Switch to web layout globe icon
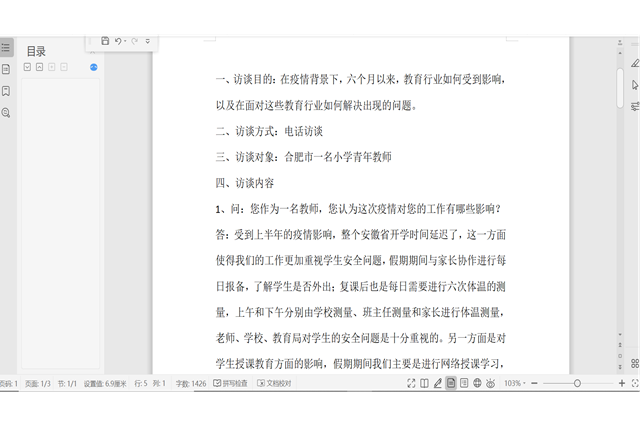Screen dimensions: 640x427 pos(476,383)
